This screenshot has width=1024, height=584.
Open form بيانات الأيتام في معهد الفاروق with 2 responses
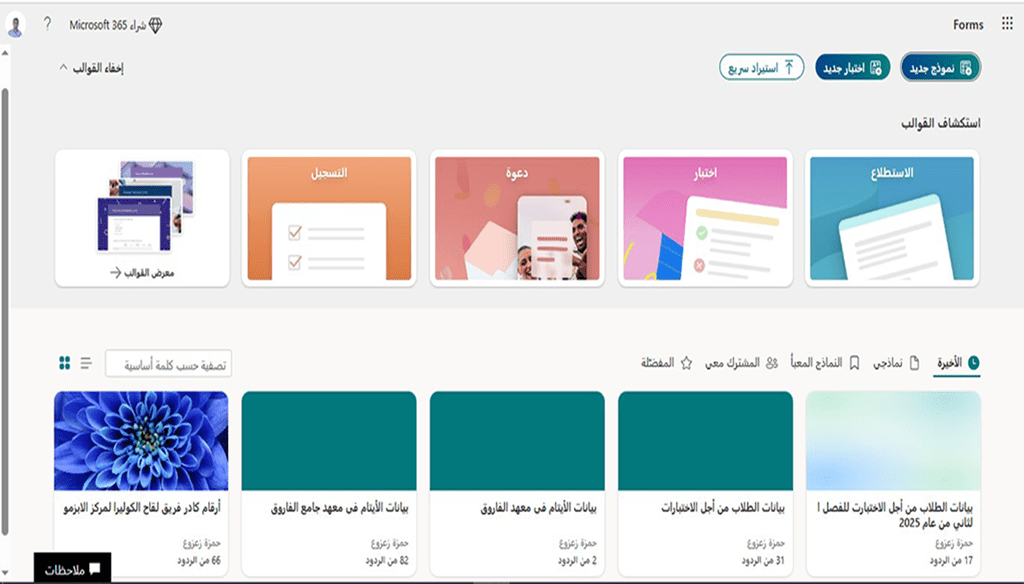517,483
